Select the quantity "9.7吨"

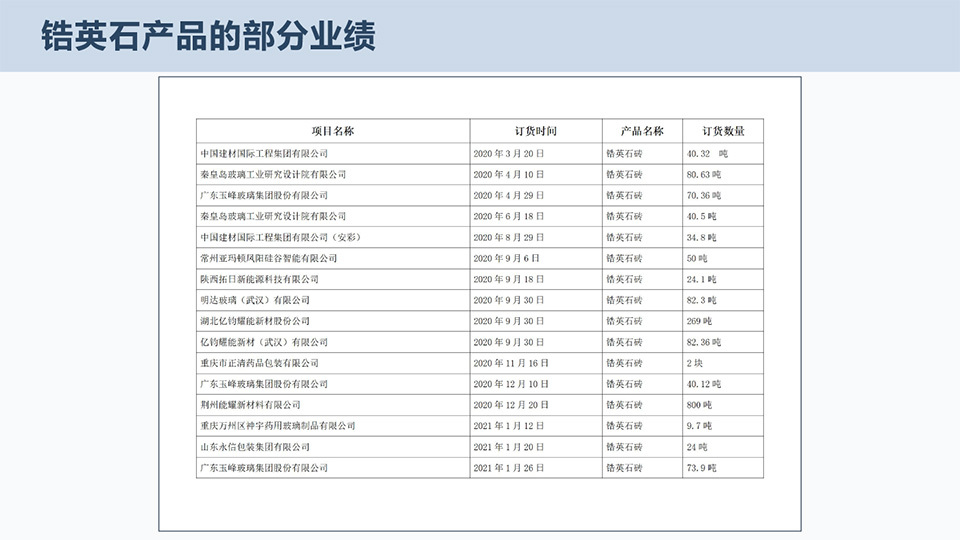coord(699,426)
